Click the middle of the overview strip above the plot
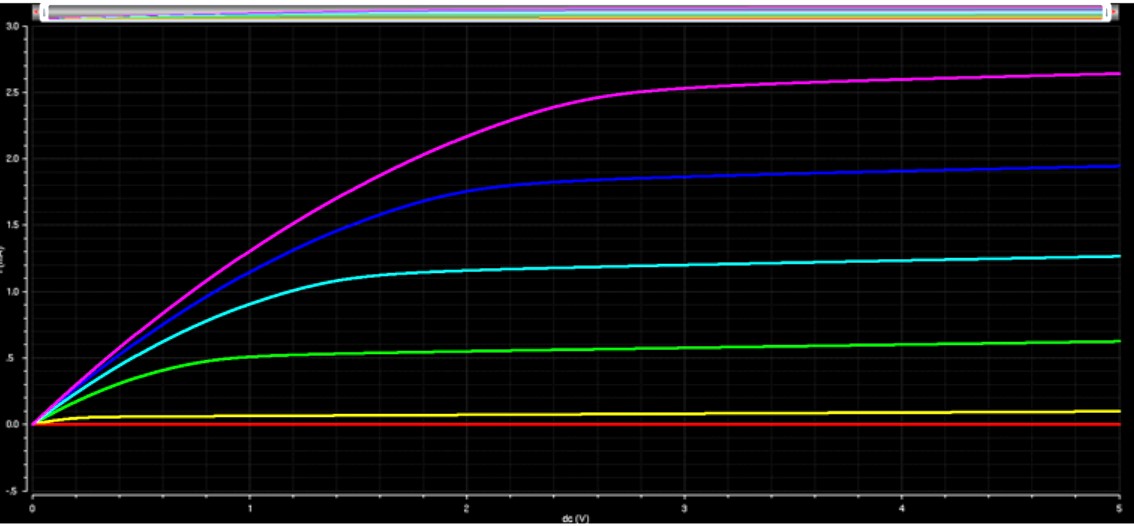The image size is (1134, 526). tap(574, 13)
